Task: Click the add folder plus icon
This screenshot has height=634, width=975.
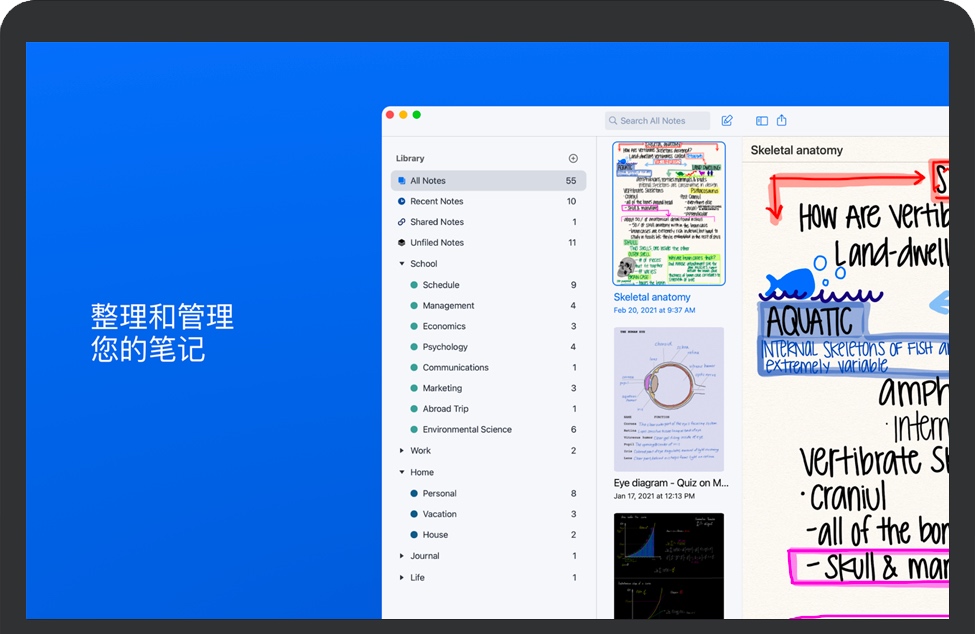Action: (x=573, y=158)
